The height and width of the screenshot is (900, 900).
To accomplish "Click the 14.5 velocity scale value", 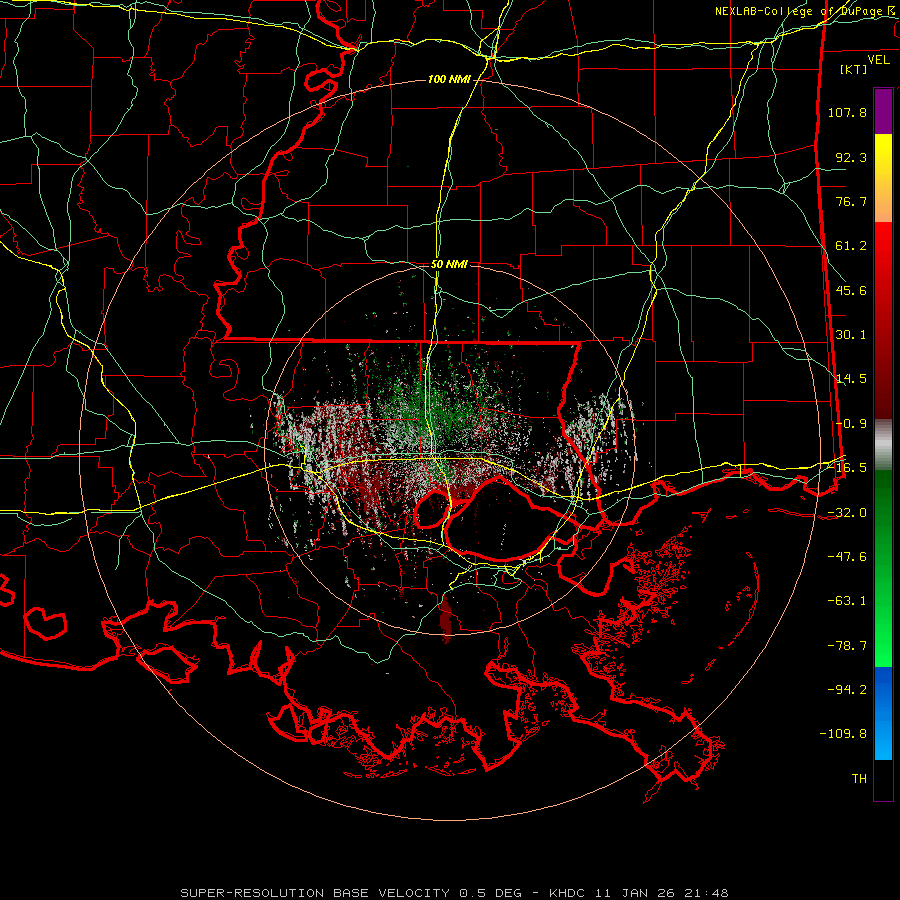I will click(x=851, y=379).
